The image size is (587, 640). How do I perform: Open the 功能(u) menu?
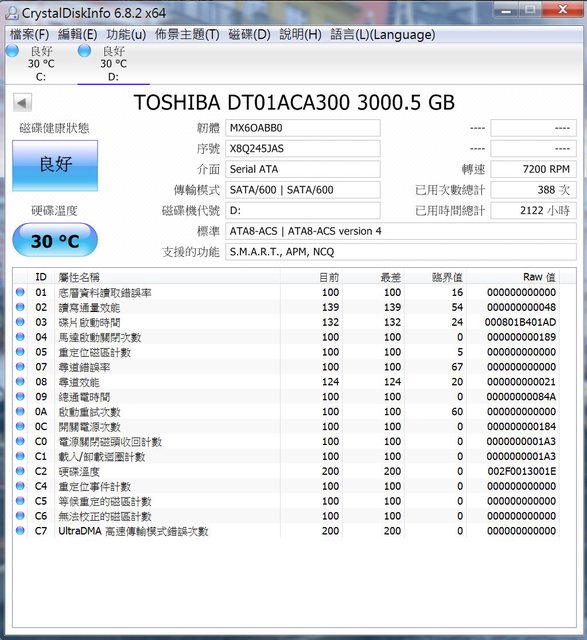(x=126, y=35)
